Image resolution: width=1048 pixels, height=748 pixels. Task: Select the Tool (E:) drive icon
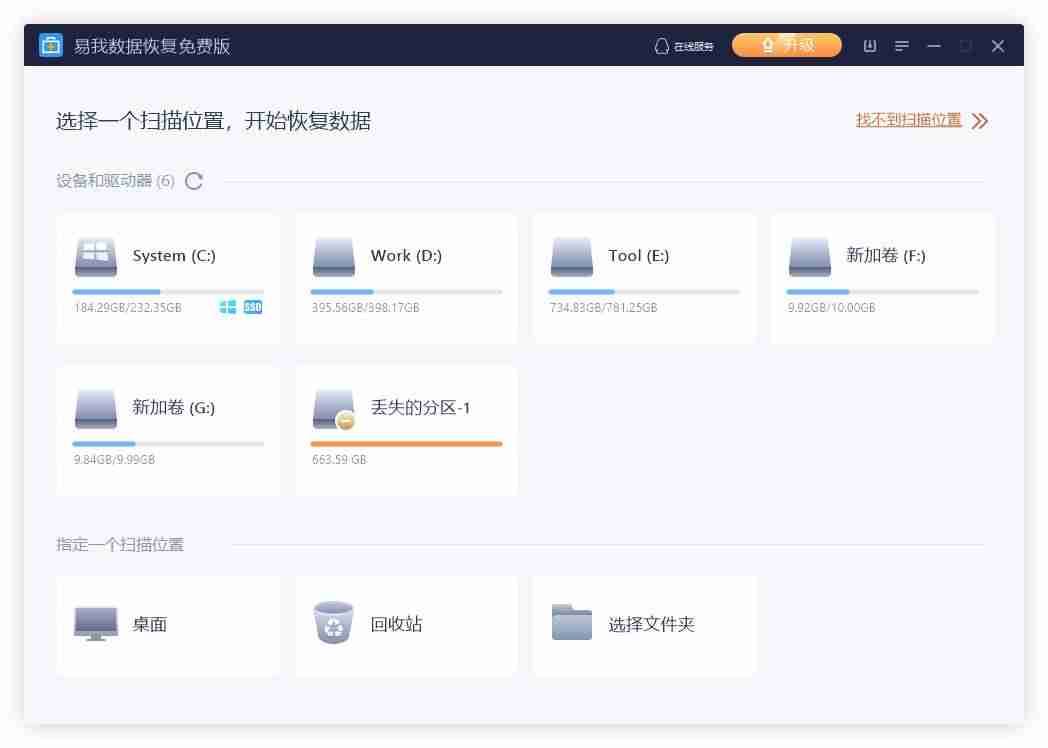pyautogui.click(x=571, y=257)
